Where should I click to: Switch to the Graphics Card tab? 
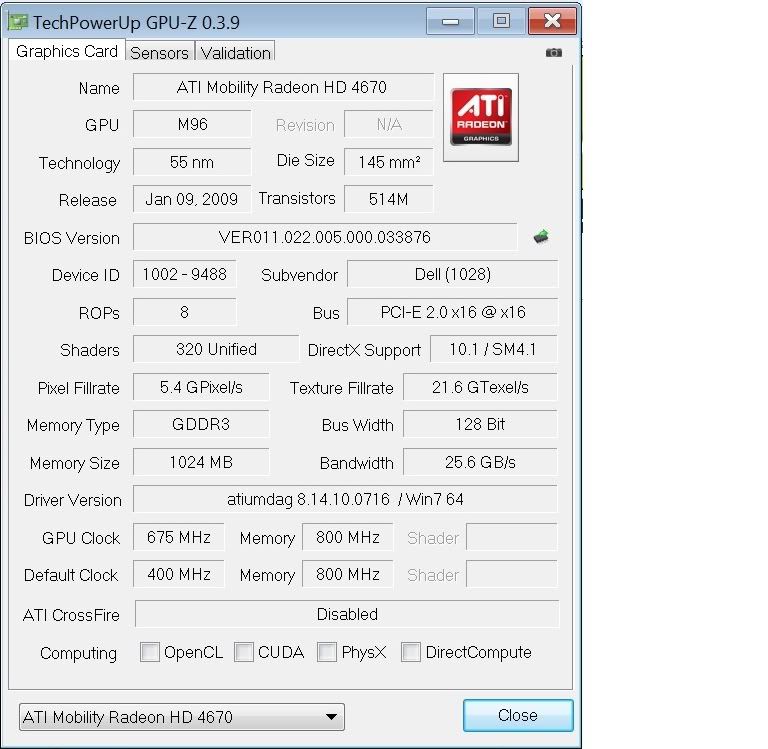(x=67, y=51)
